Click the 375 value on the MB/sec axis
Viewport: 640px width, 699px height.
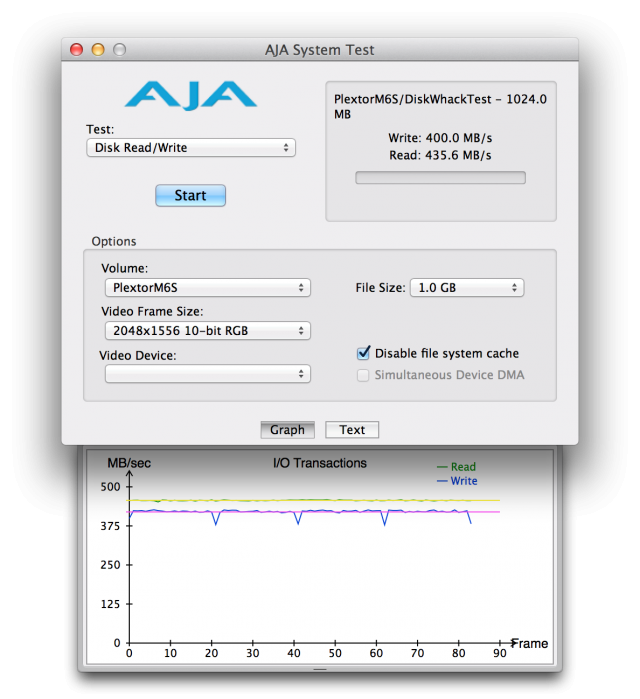pos(111,526)
